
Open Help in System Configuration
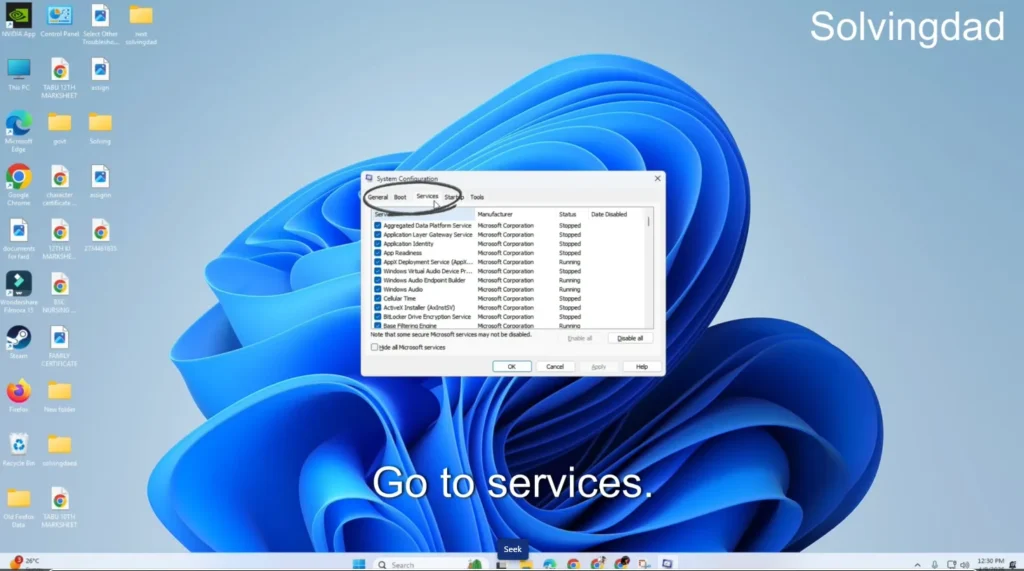point(641,367)
